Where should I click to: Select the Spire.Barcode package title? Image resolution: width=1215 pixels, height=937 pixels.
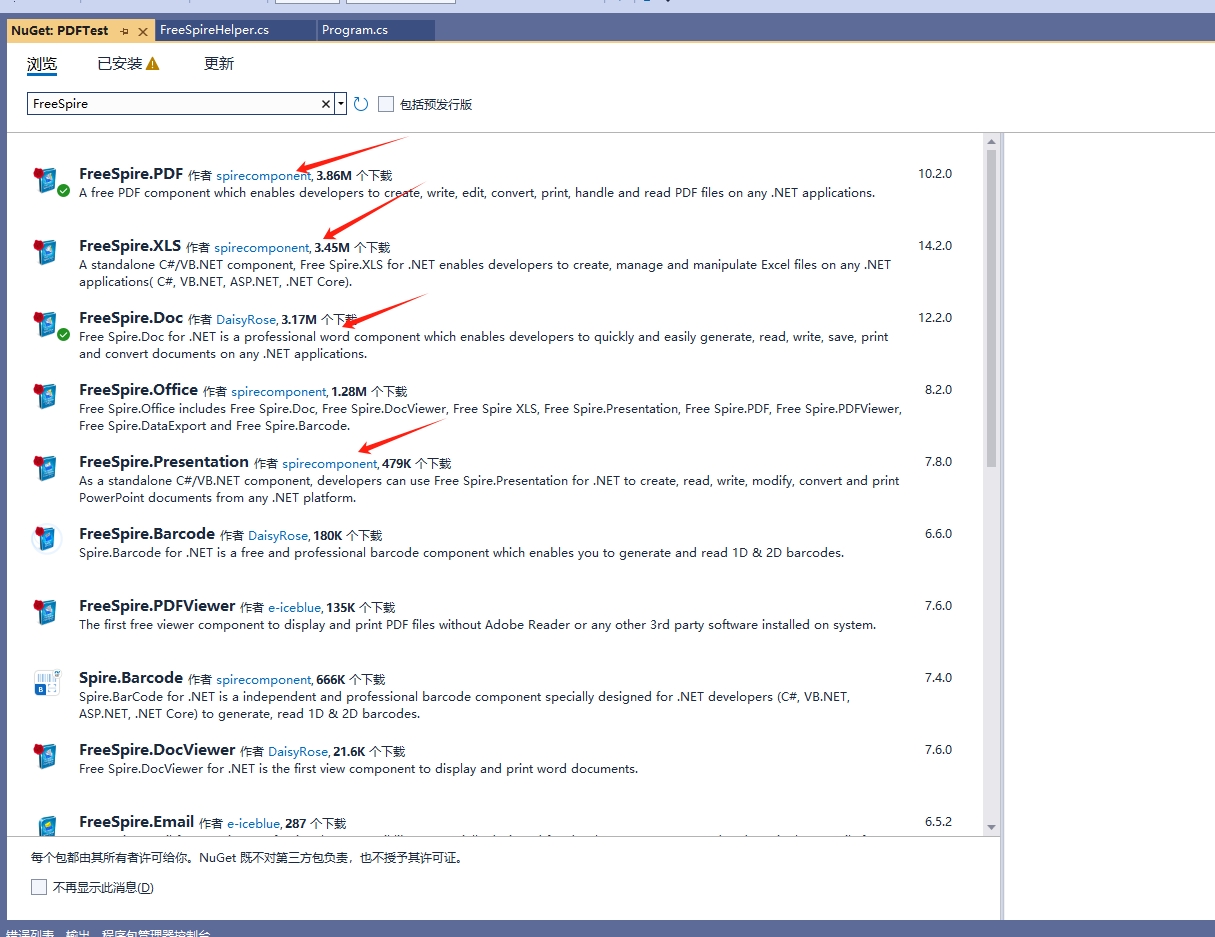[131, 678]
